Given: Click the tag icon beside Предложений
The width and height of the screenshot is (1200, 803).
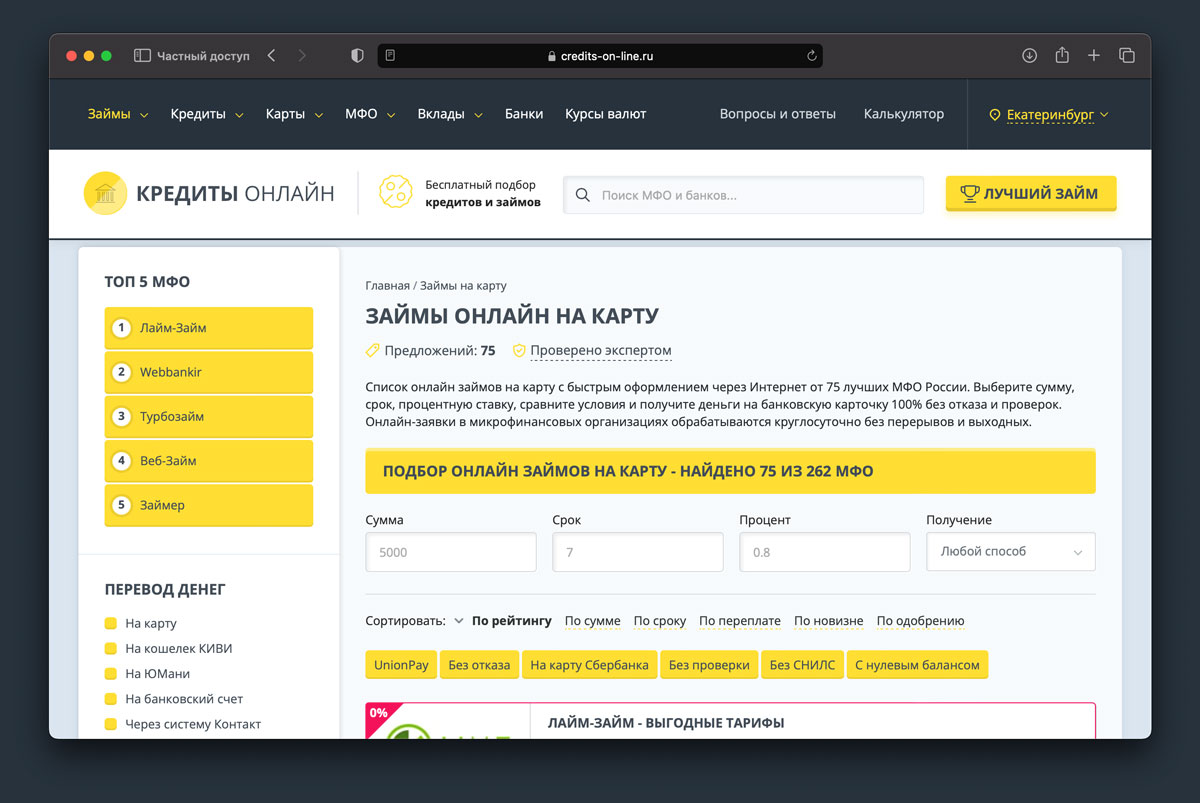Looking at the screenshot, I should (x=373, y=351).
